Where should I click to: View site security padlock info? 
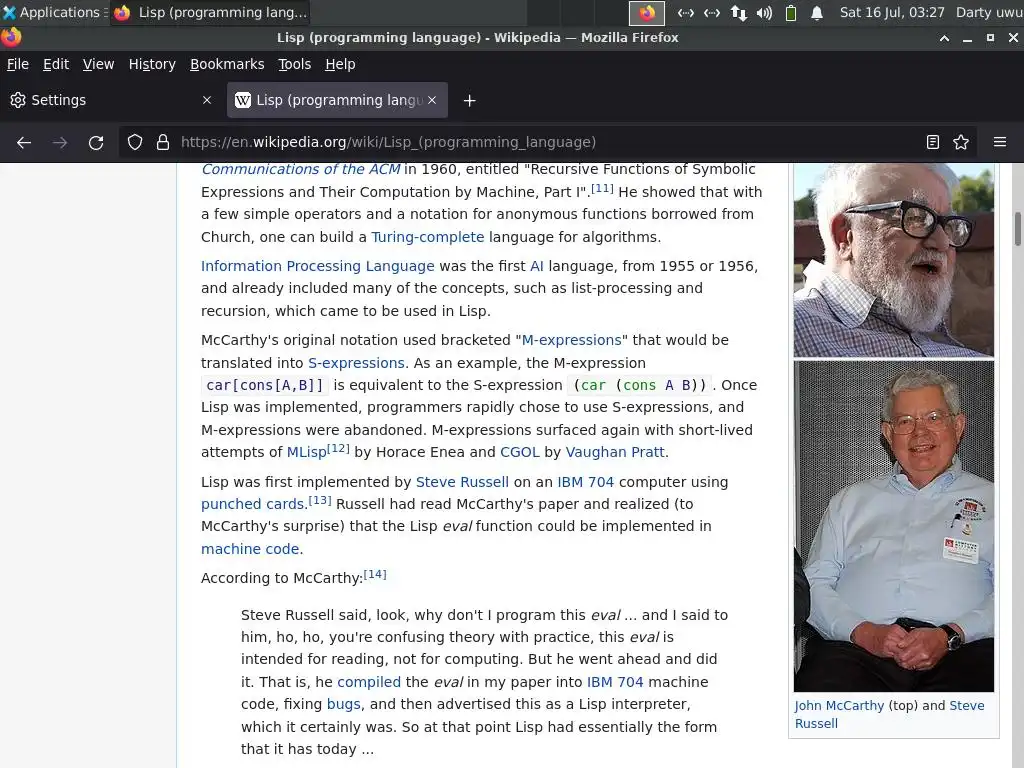coord(163,142)
